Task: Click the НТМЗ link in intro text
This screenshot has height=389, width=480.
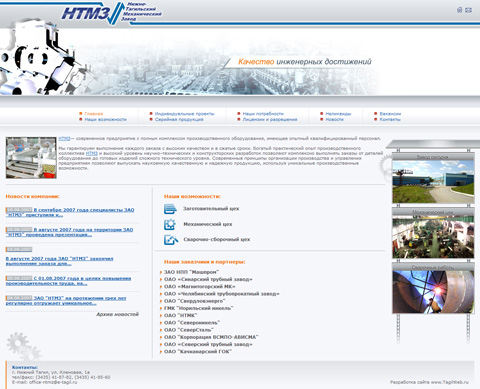Action: pos(64,138)
